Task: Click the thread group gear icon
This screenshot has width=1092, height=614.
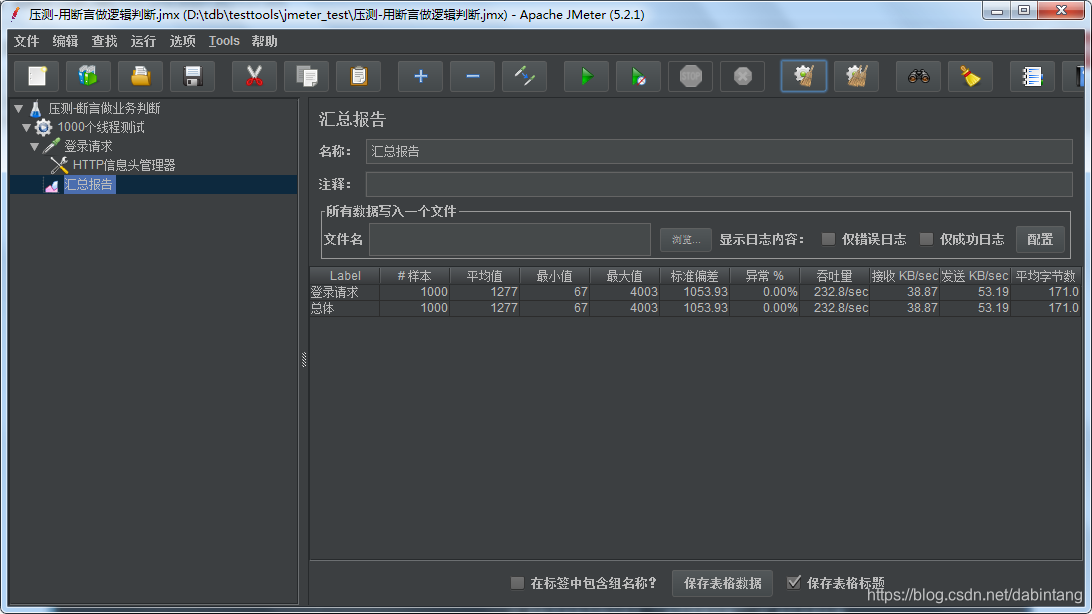Action: coord(44,127)
